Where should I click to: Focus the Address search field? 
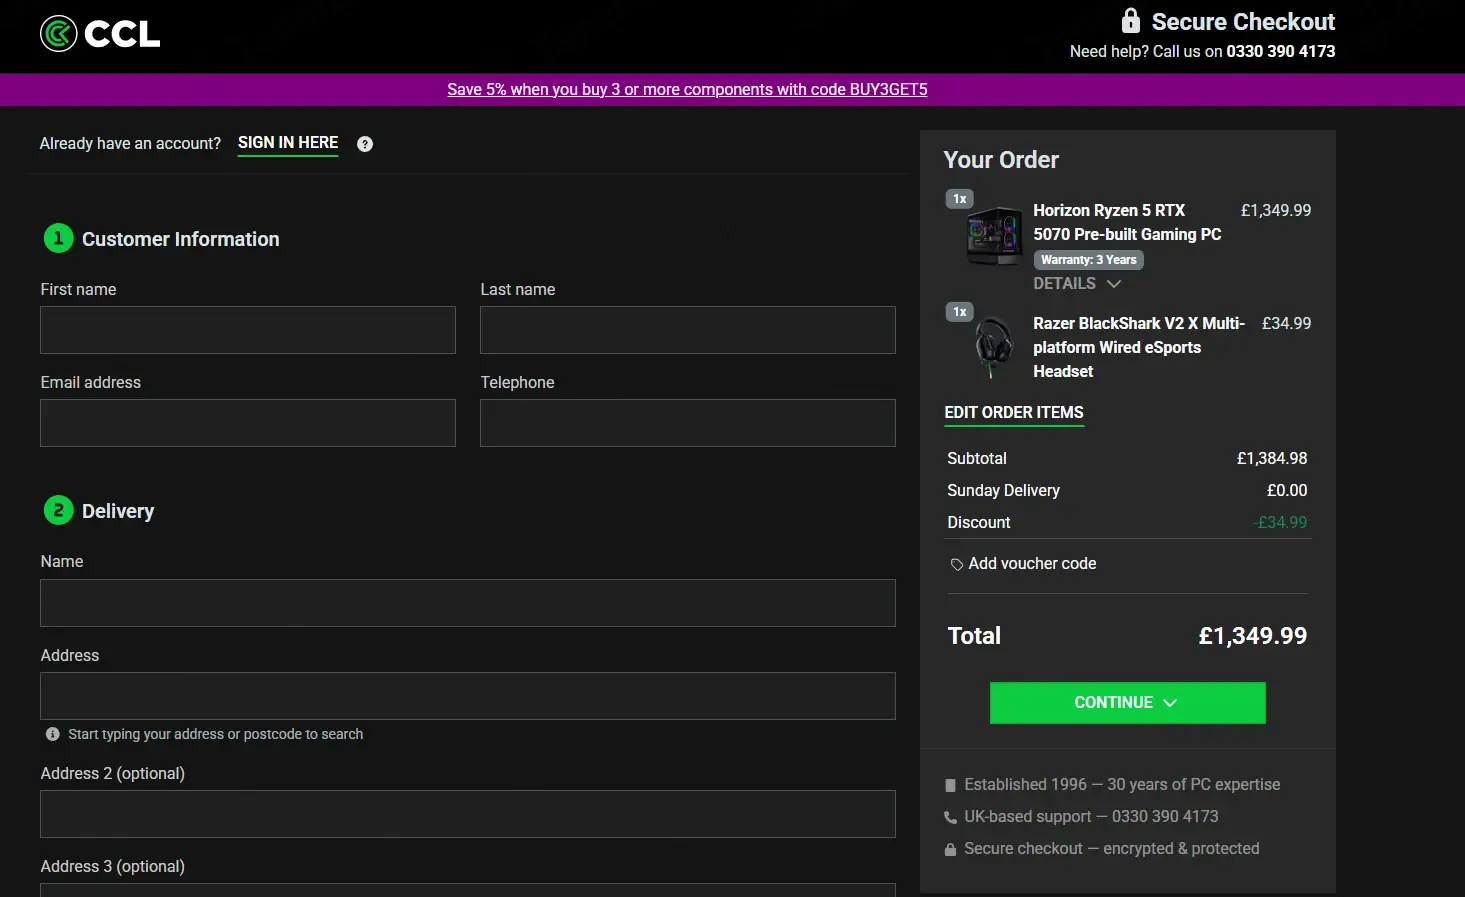coord(468,696)
